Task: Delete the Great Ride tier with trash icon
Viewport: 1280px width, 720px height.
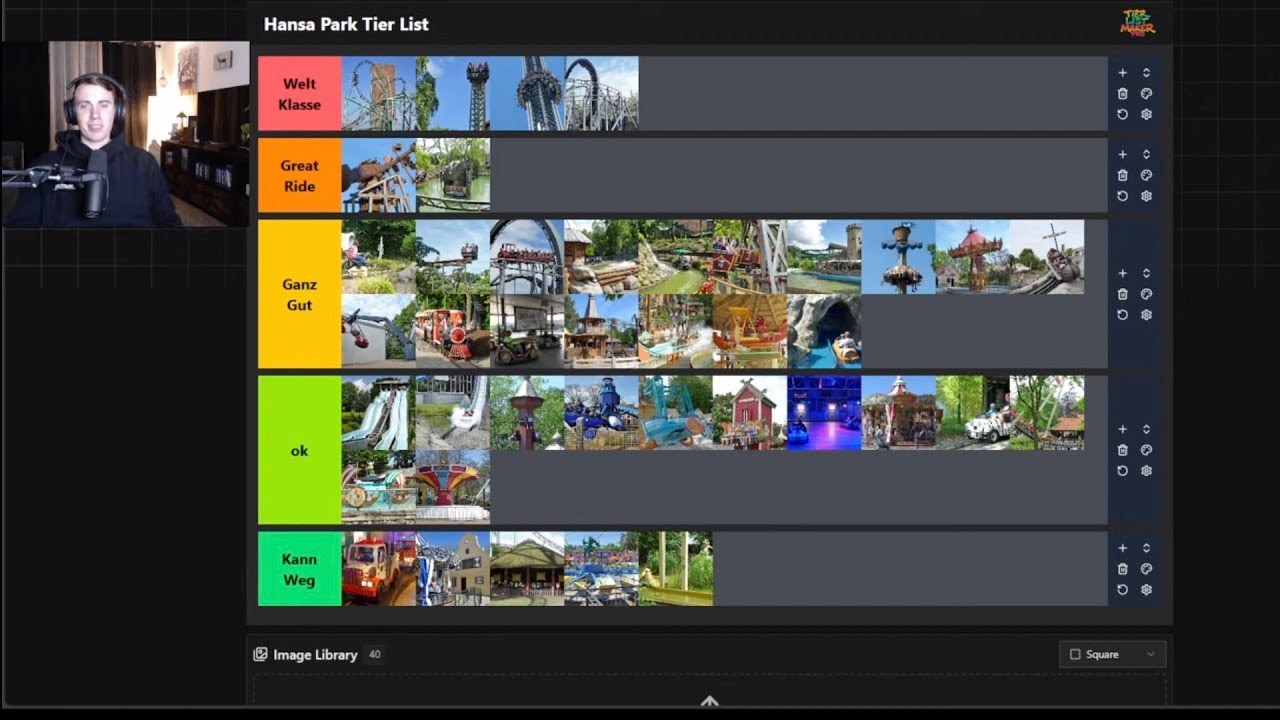Action: [x=1122, y=176]
